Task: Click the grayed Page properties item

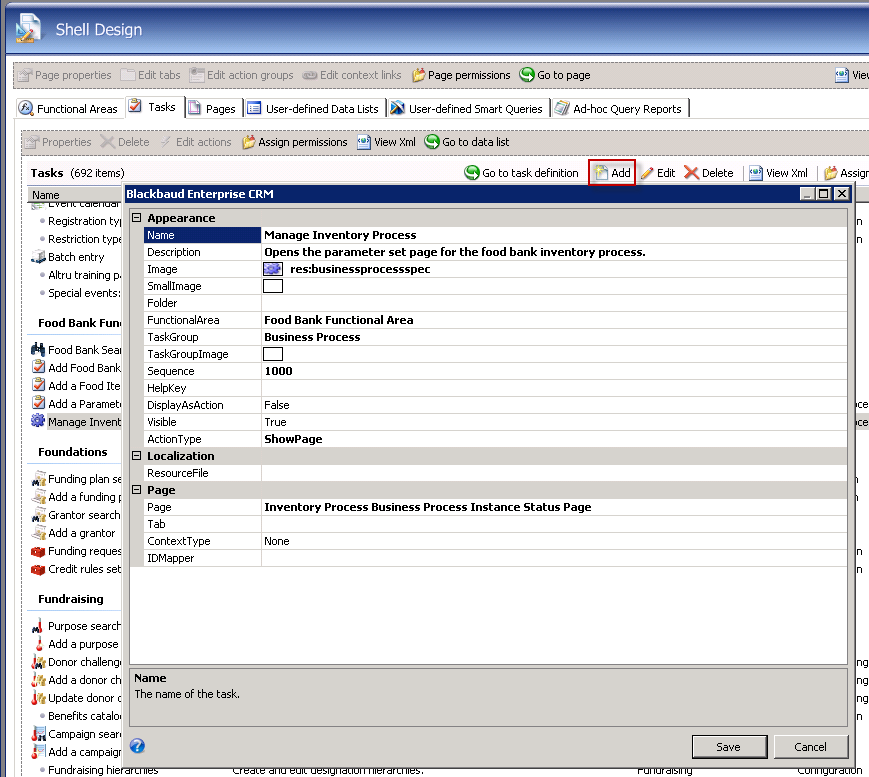Action: [x=64, y=75]
